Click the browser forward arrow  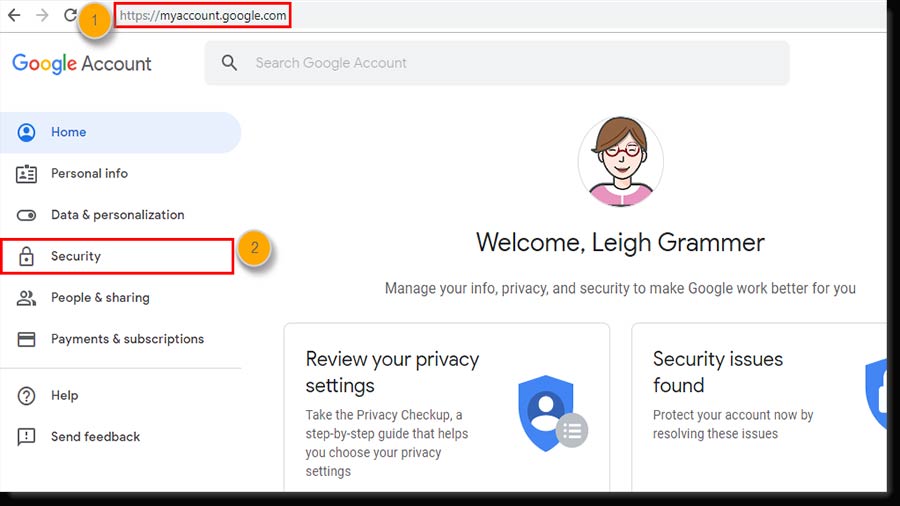coord(42,15)
